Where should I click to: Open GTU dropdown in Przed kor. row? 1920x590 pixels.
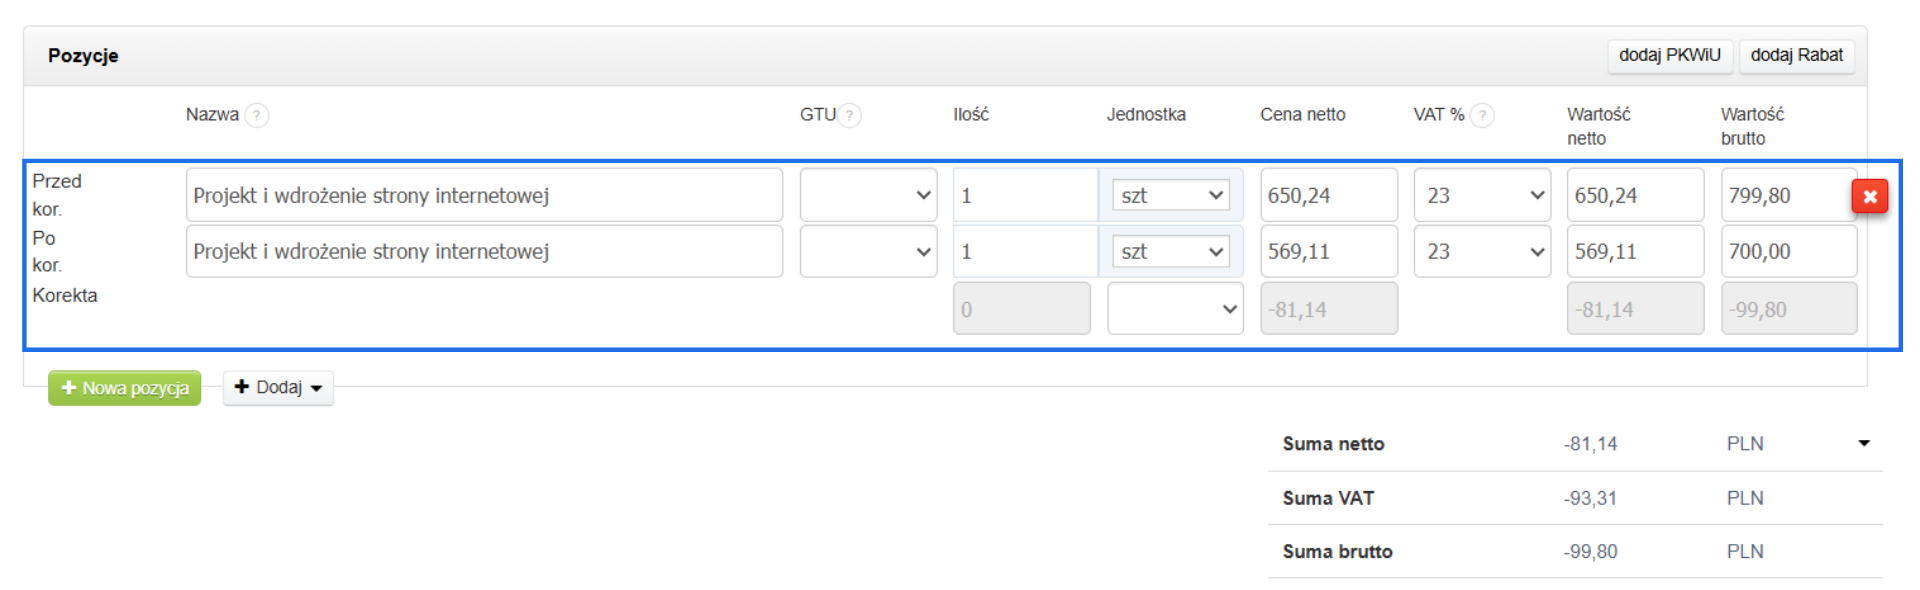point(868,195)
